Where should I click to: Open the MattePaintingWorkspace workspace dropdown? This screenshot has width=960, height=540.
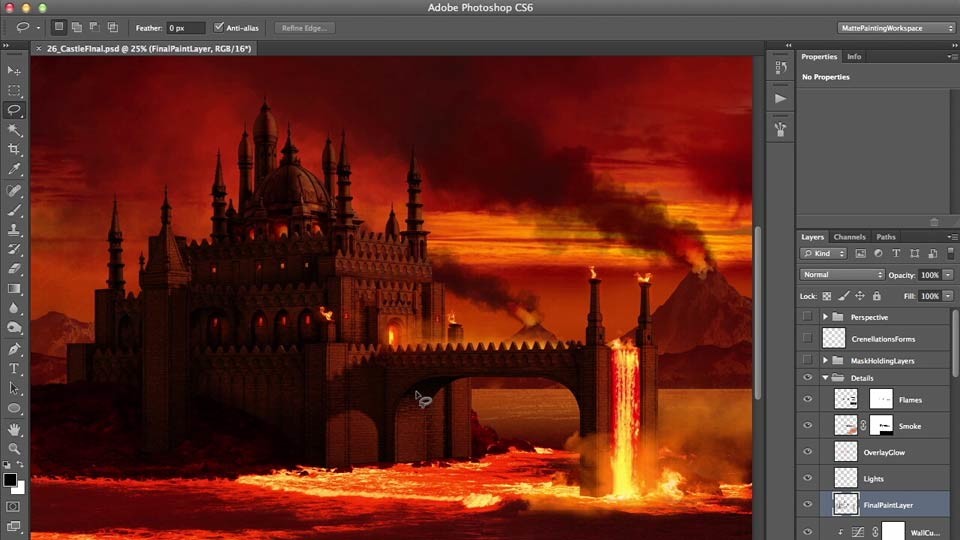[x=896, y=28]
